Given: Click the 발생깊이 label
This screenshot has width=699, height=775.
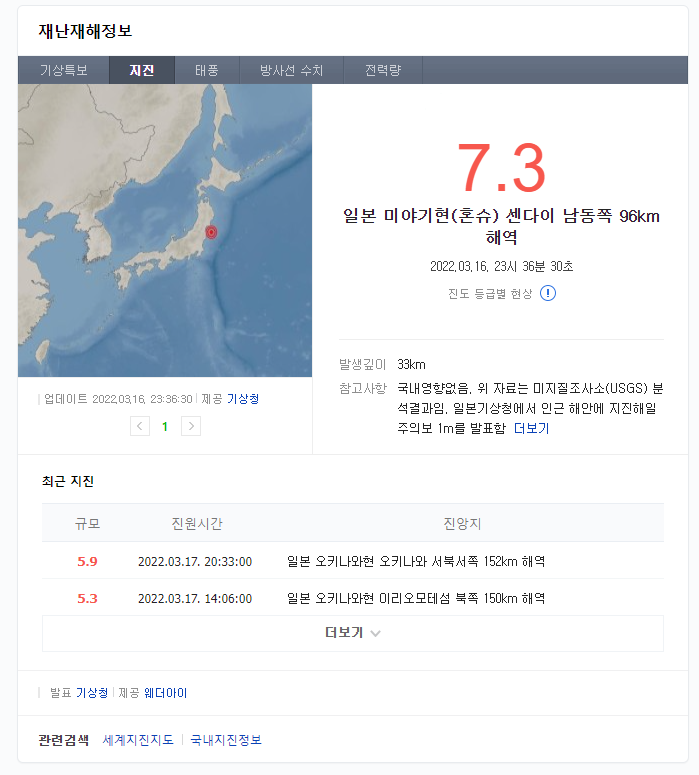Looking at the screenshot, I should coord(362,365).
